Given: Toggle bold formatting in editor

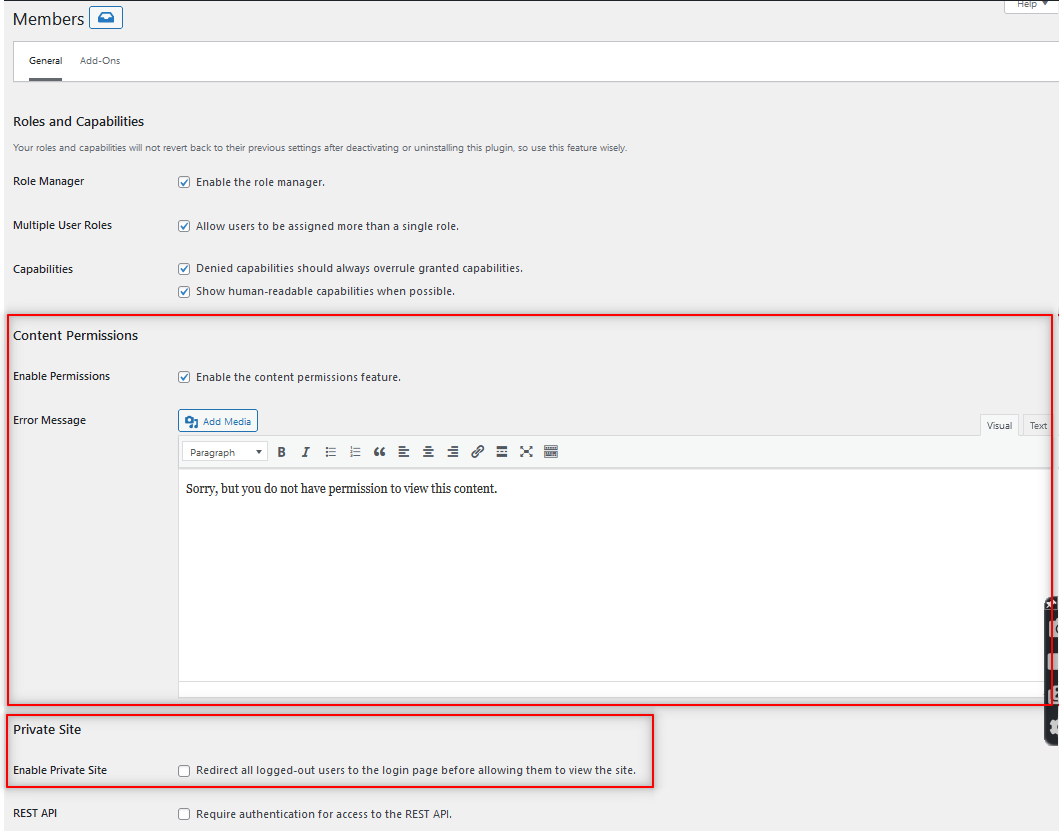Looking at the screenshot, I should pos(282,452).
